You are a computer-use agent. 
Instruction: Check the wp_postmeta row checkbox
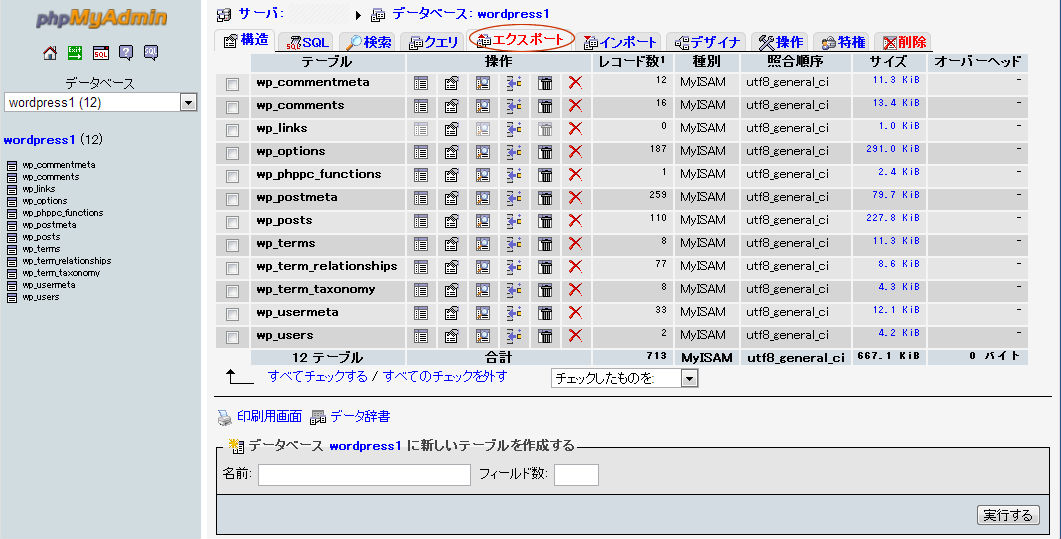(233, 200)
